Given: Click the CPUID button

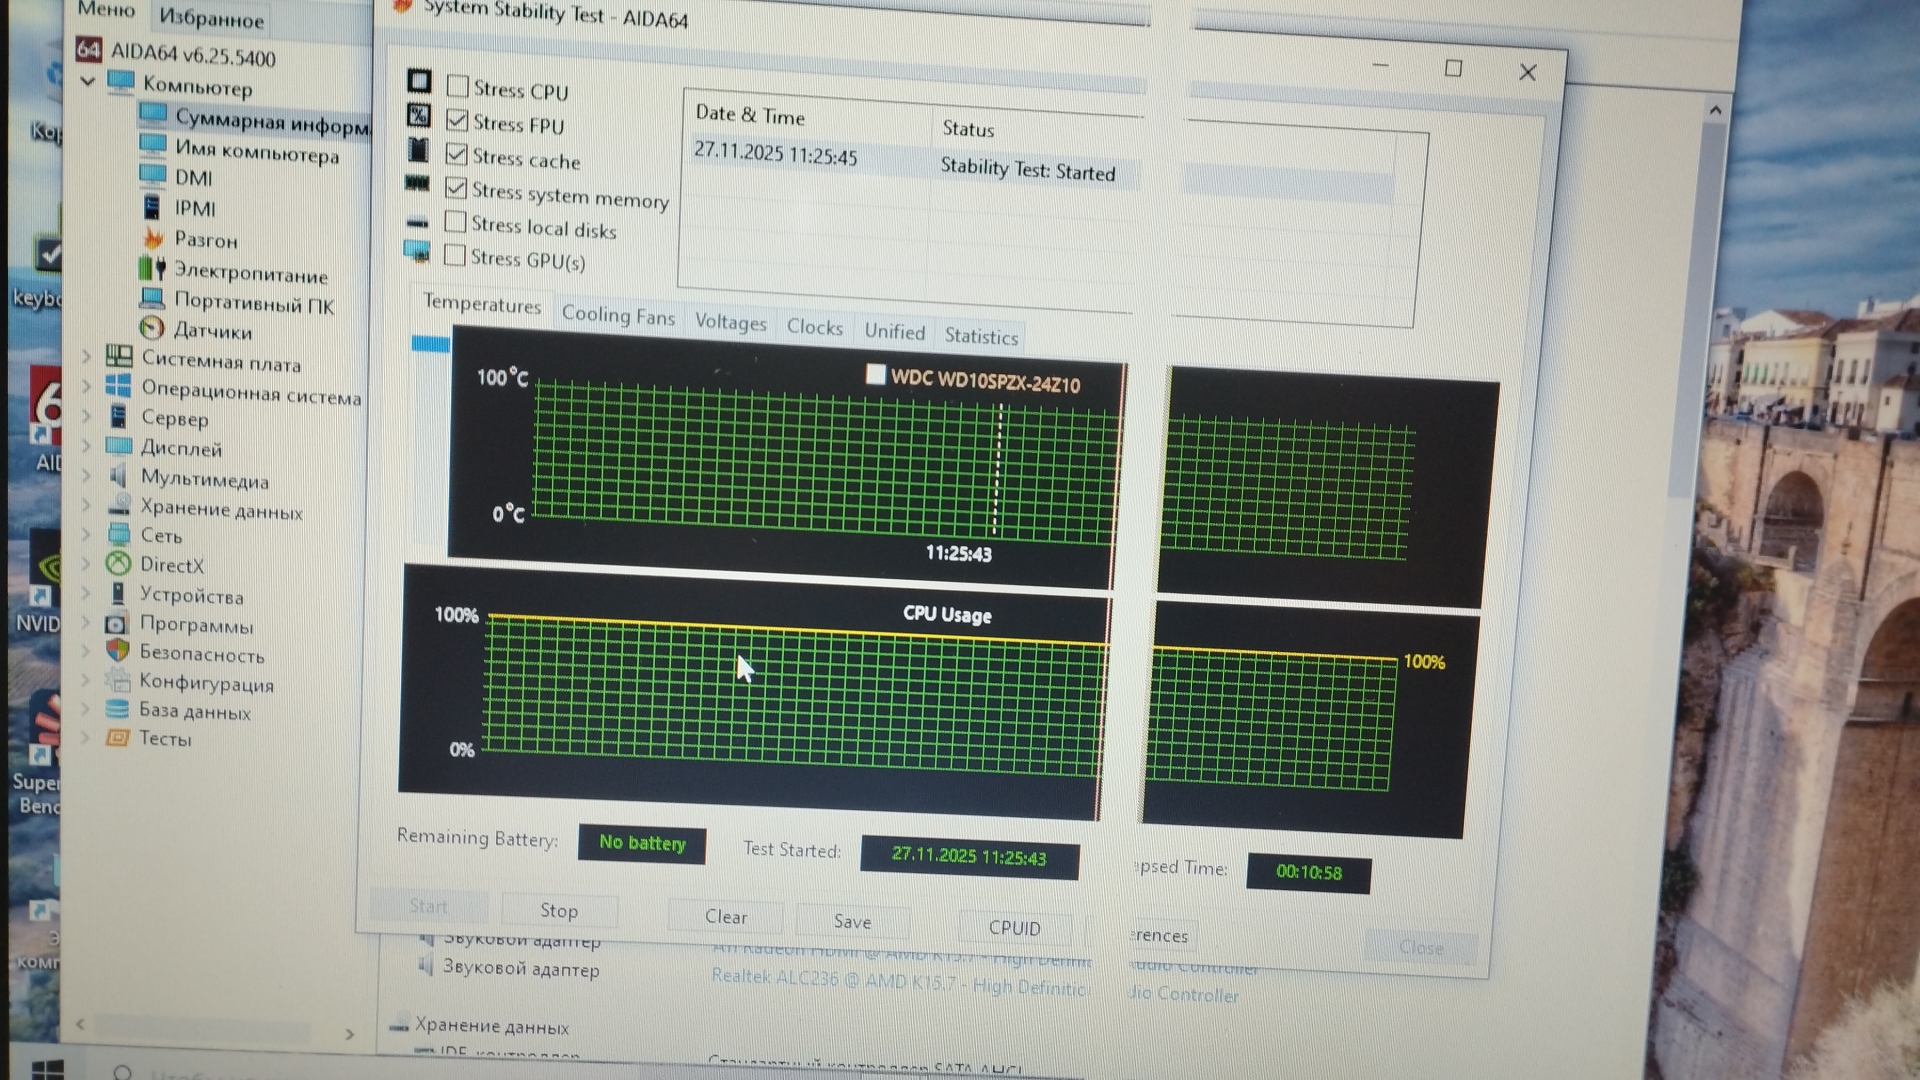Looking at the screenshot, I should click(x=1014, y=927).
